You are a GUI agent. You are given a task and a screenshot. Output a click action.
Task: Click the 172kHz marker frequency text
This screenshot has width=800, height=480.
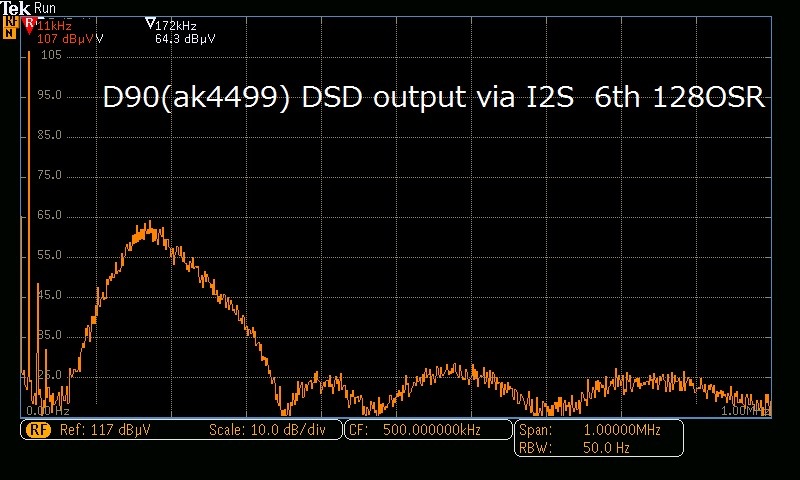176,26
